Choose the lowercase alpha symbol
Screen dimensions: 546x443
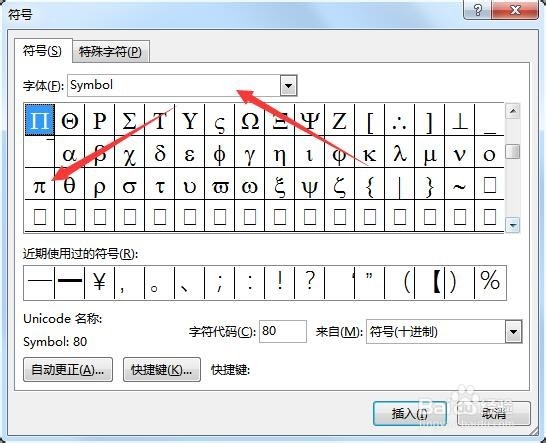pos(70,152)
